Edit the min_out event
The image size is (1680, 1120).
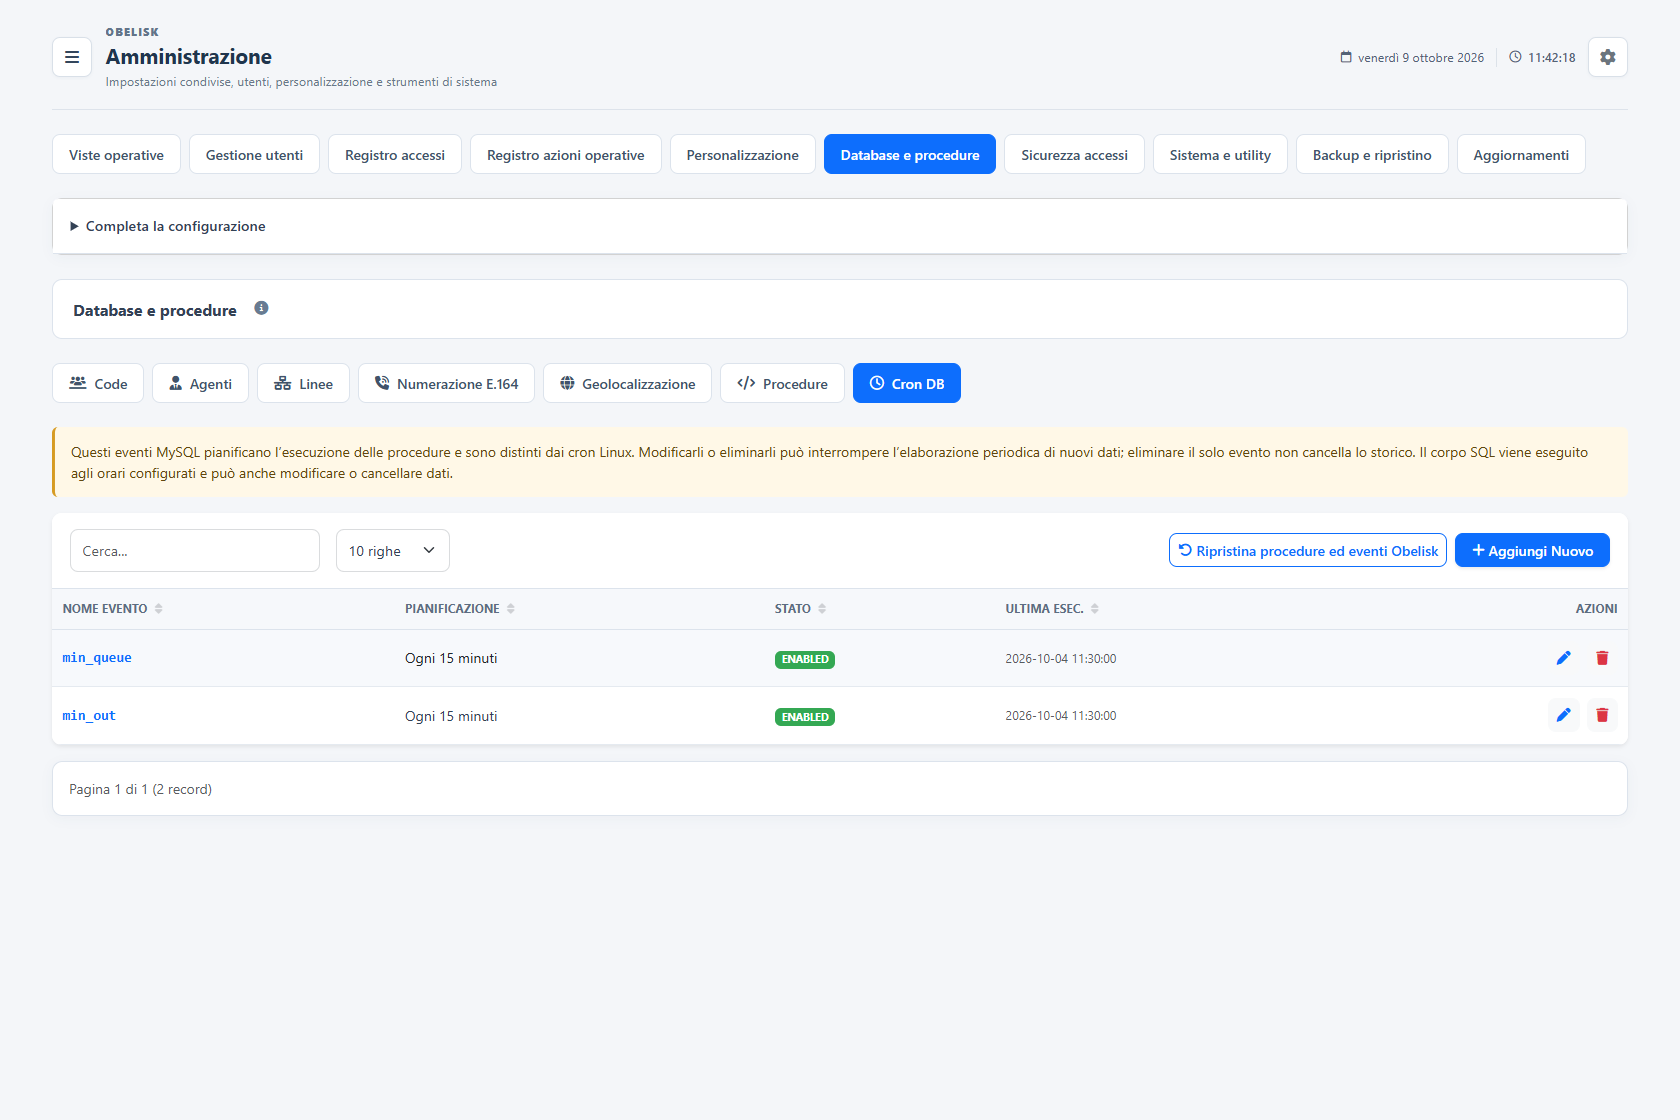pos(1563,715)
